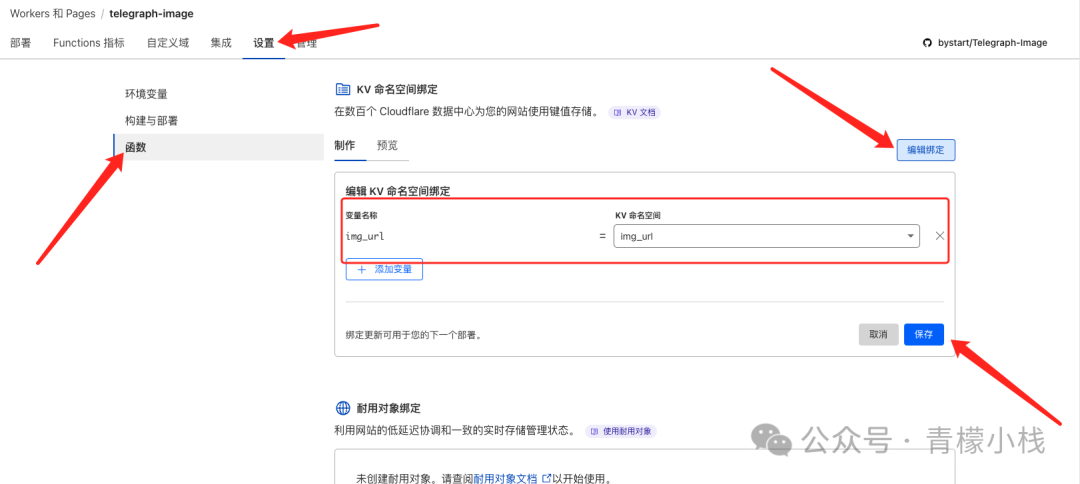The height and width of the screenshot is (484, 1080).
Task: Open the KV 文档 link
Action: pyautogui.click(x=634, y=112)
